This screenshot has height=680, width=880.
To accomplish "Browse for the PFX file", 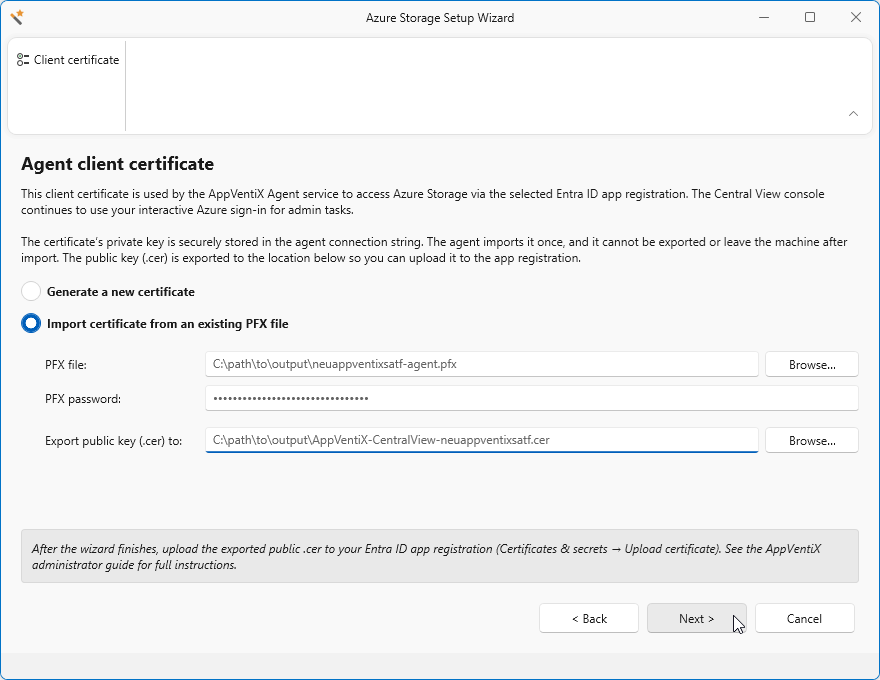I will pos(812,365).
